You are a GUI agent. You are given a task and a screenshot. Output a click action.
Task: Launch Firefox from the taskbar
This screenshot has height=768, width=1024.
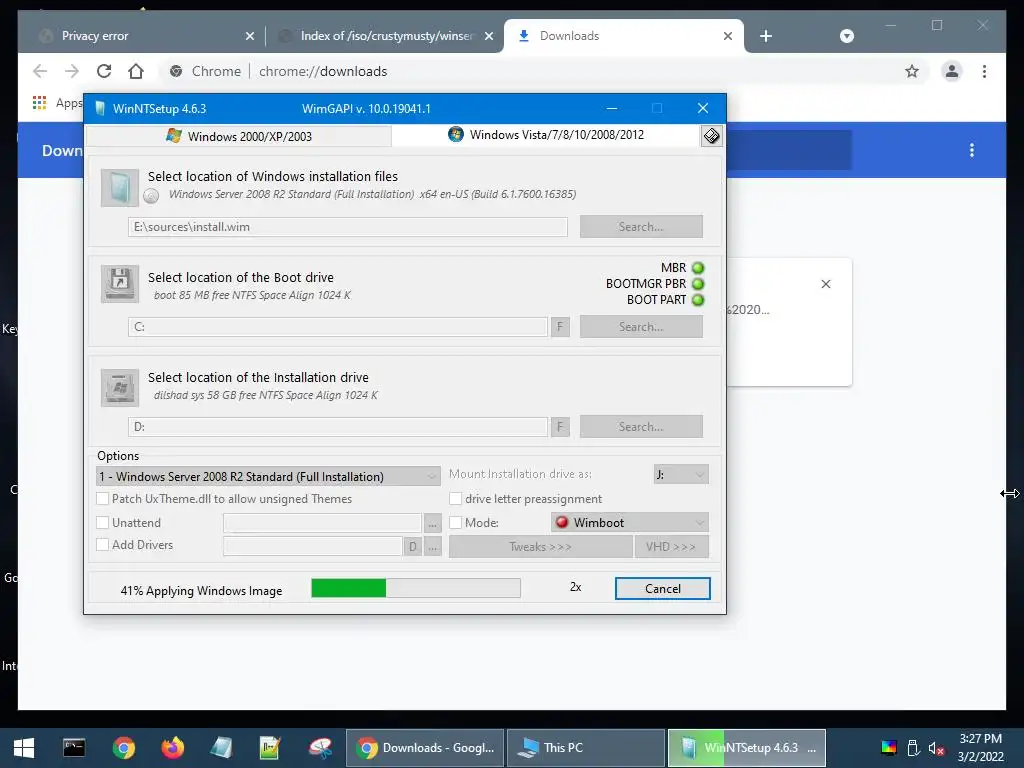pyautogui.click(x=172, y=748)
